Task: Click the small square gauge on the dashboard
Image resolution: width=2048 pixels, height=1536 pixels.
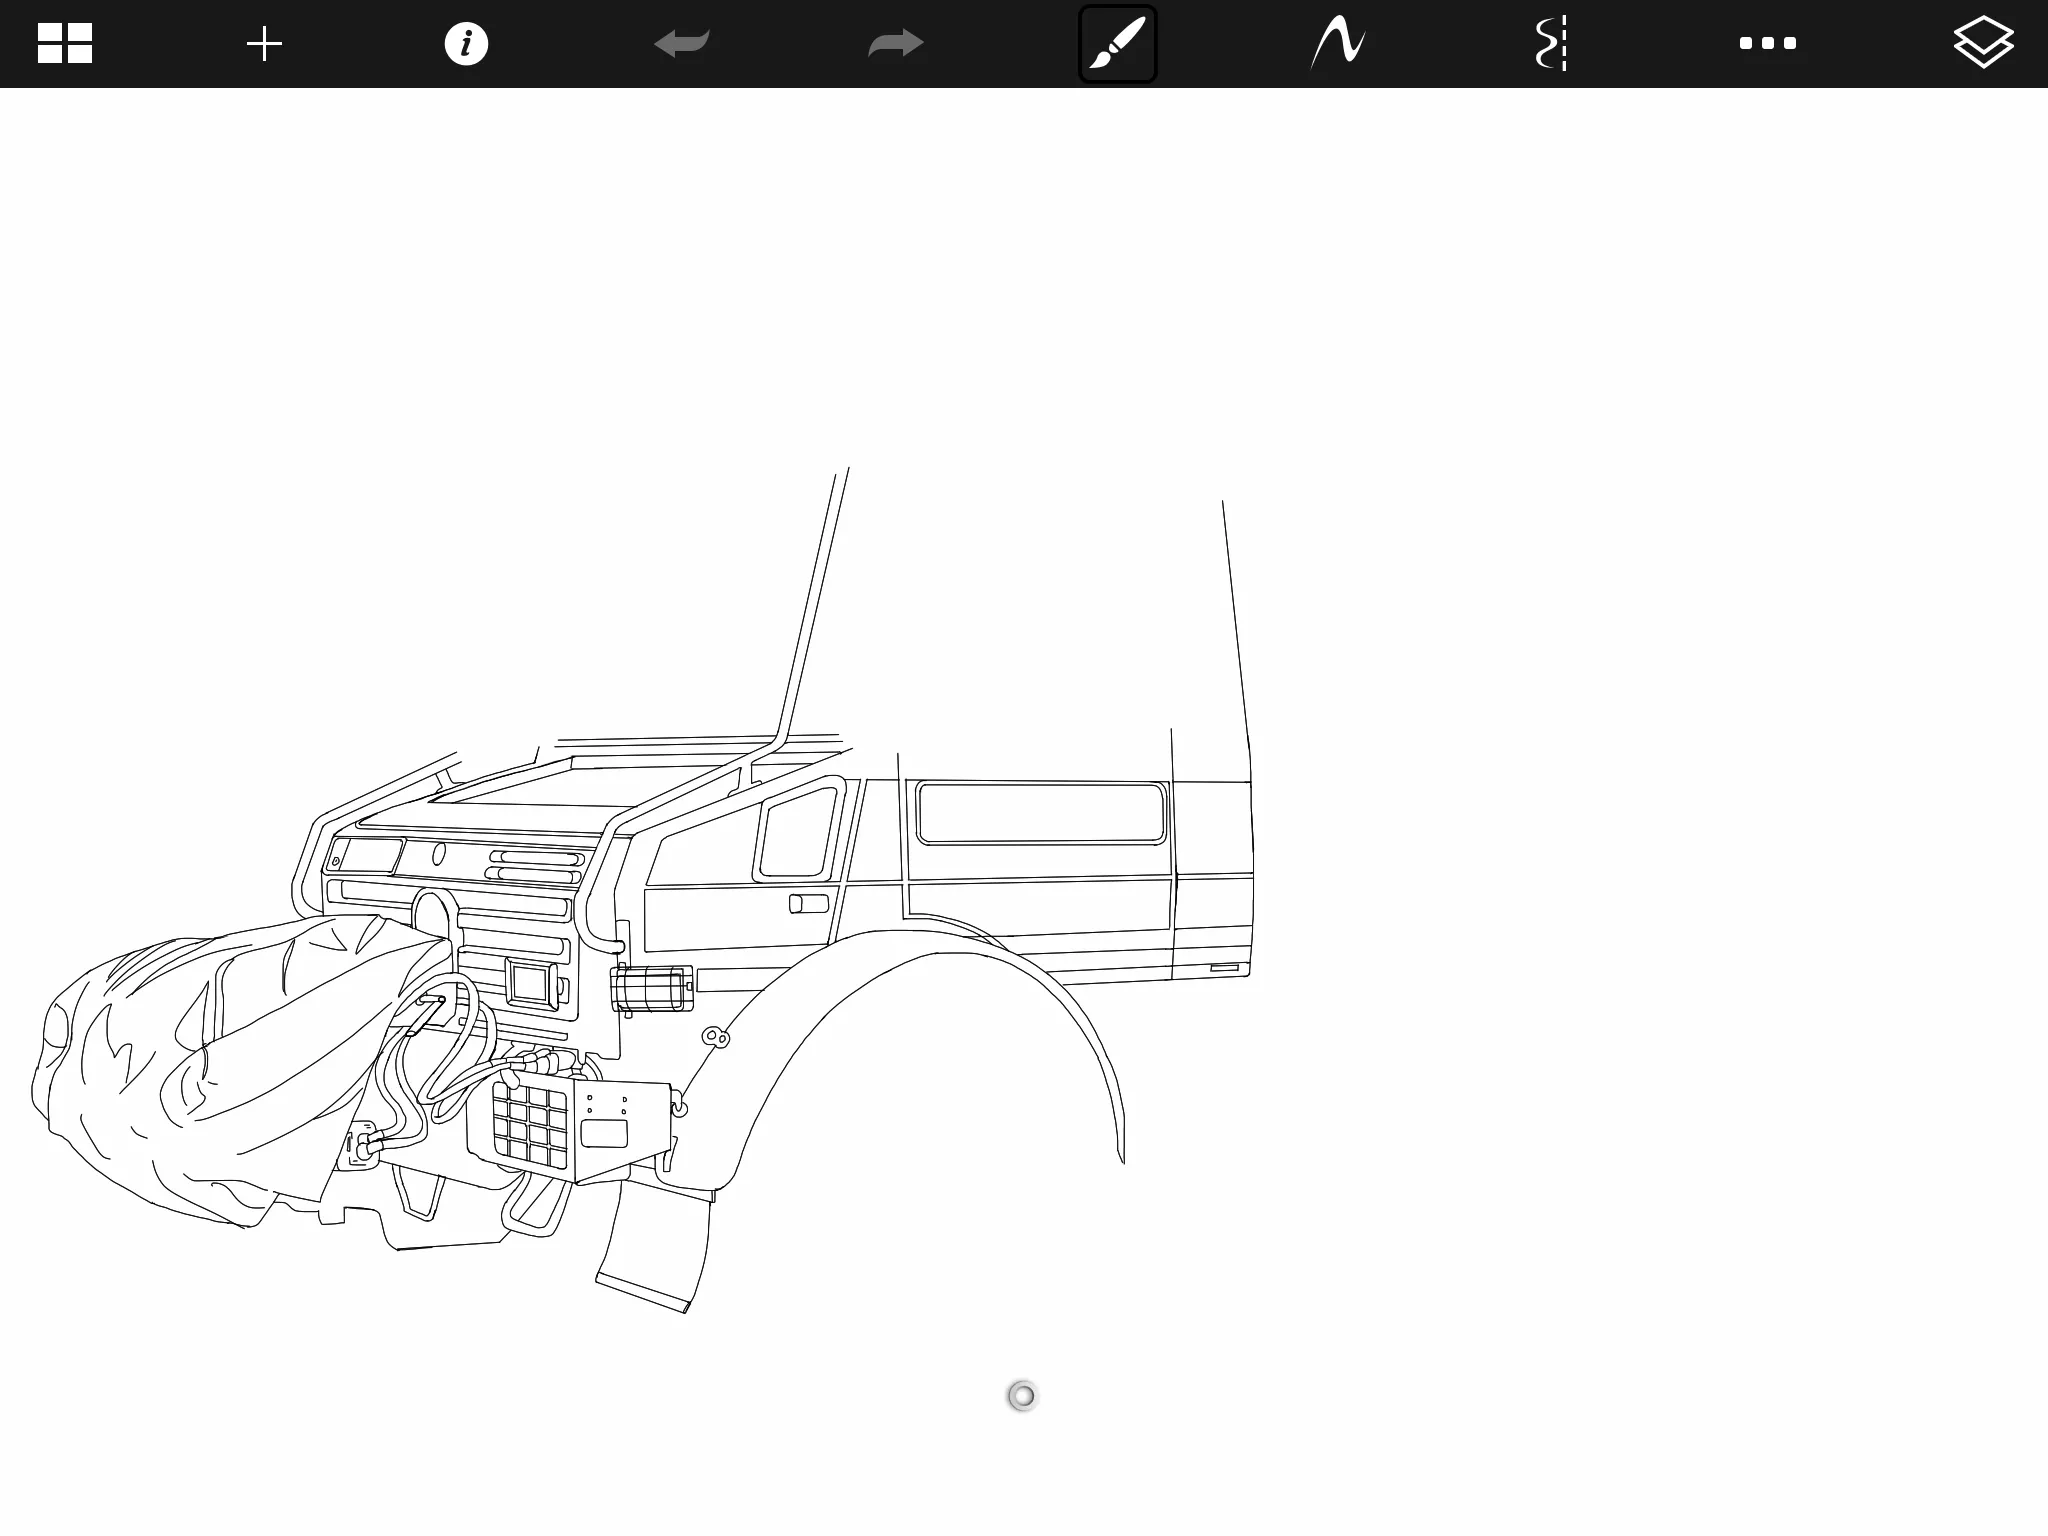Action: click(x=530, y=982)
